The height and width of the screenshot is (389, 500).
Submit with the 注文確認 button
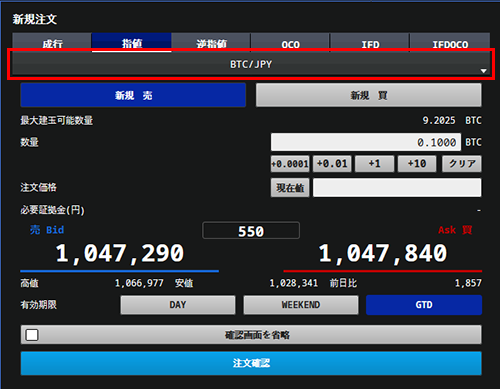point(251,363)
